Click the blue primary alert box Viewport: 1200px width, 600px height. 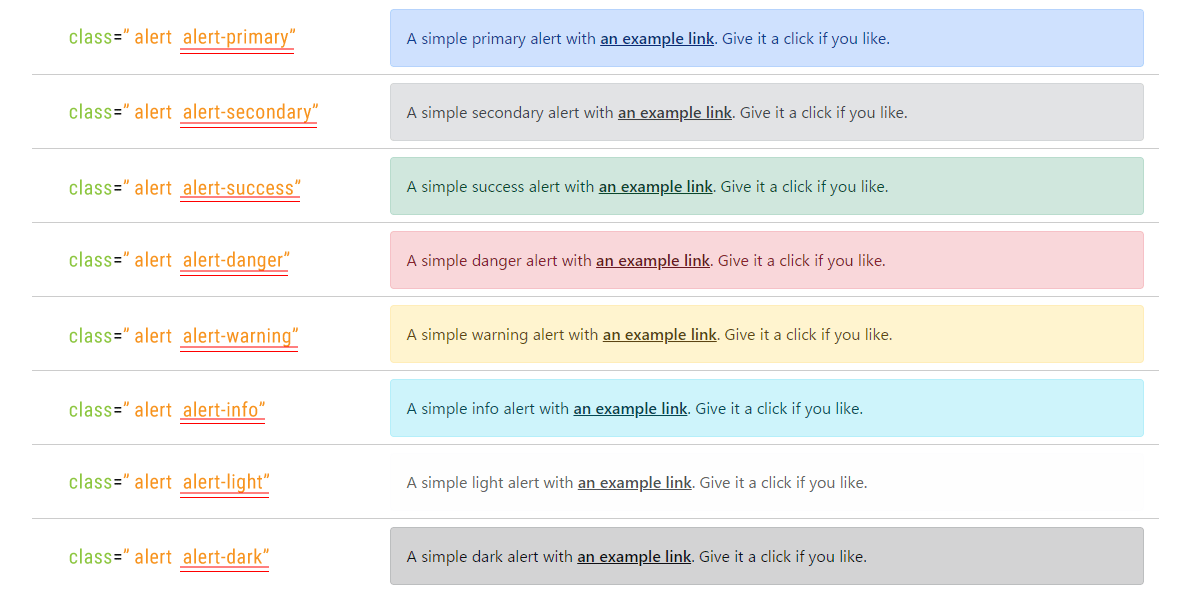pos(767,38)
